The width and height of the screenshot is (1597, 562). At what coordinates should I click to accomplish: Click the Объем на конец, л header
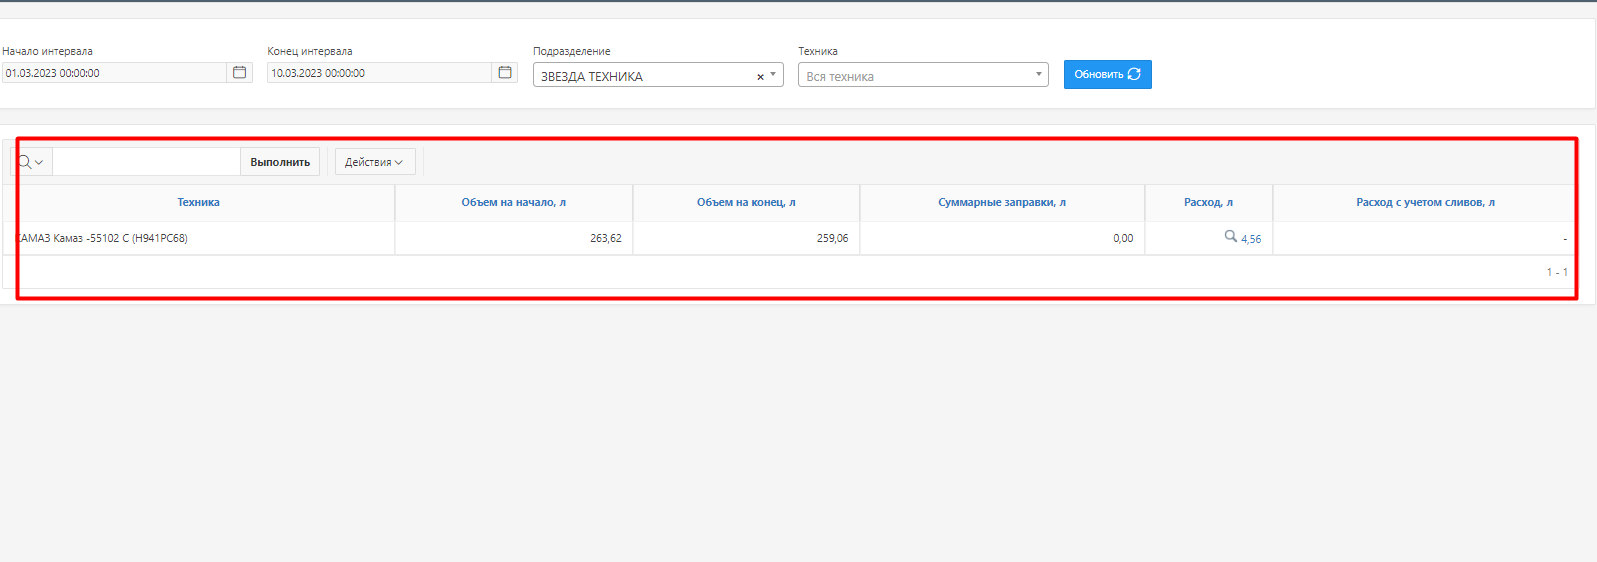coord(746,202)
